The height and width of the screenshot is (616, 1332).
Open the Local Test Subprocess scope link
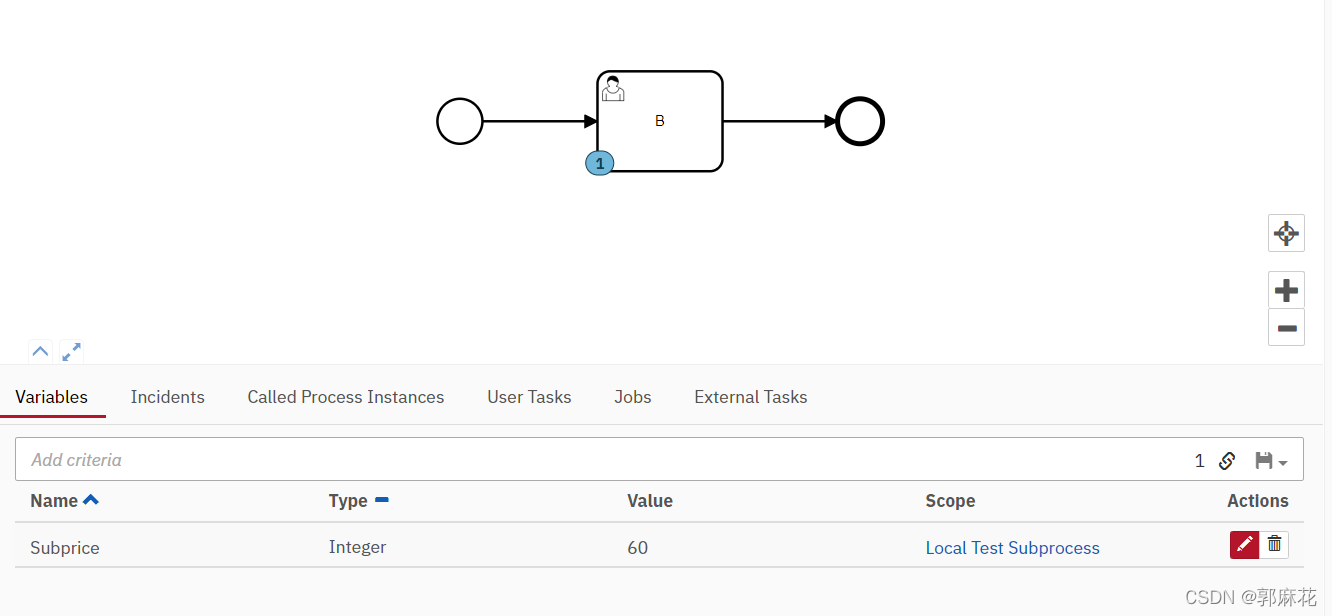pyautogui.click(x=1012, y=548)
